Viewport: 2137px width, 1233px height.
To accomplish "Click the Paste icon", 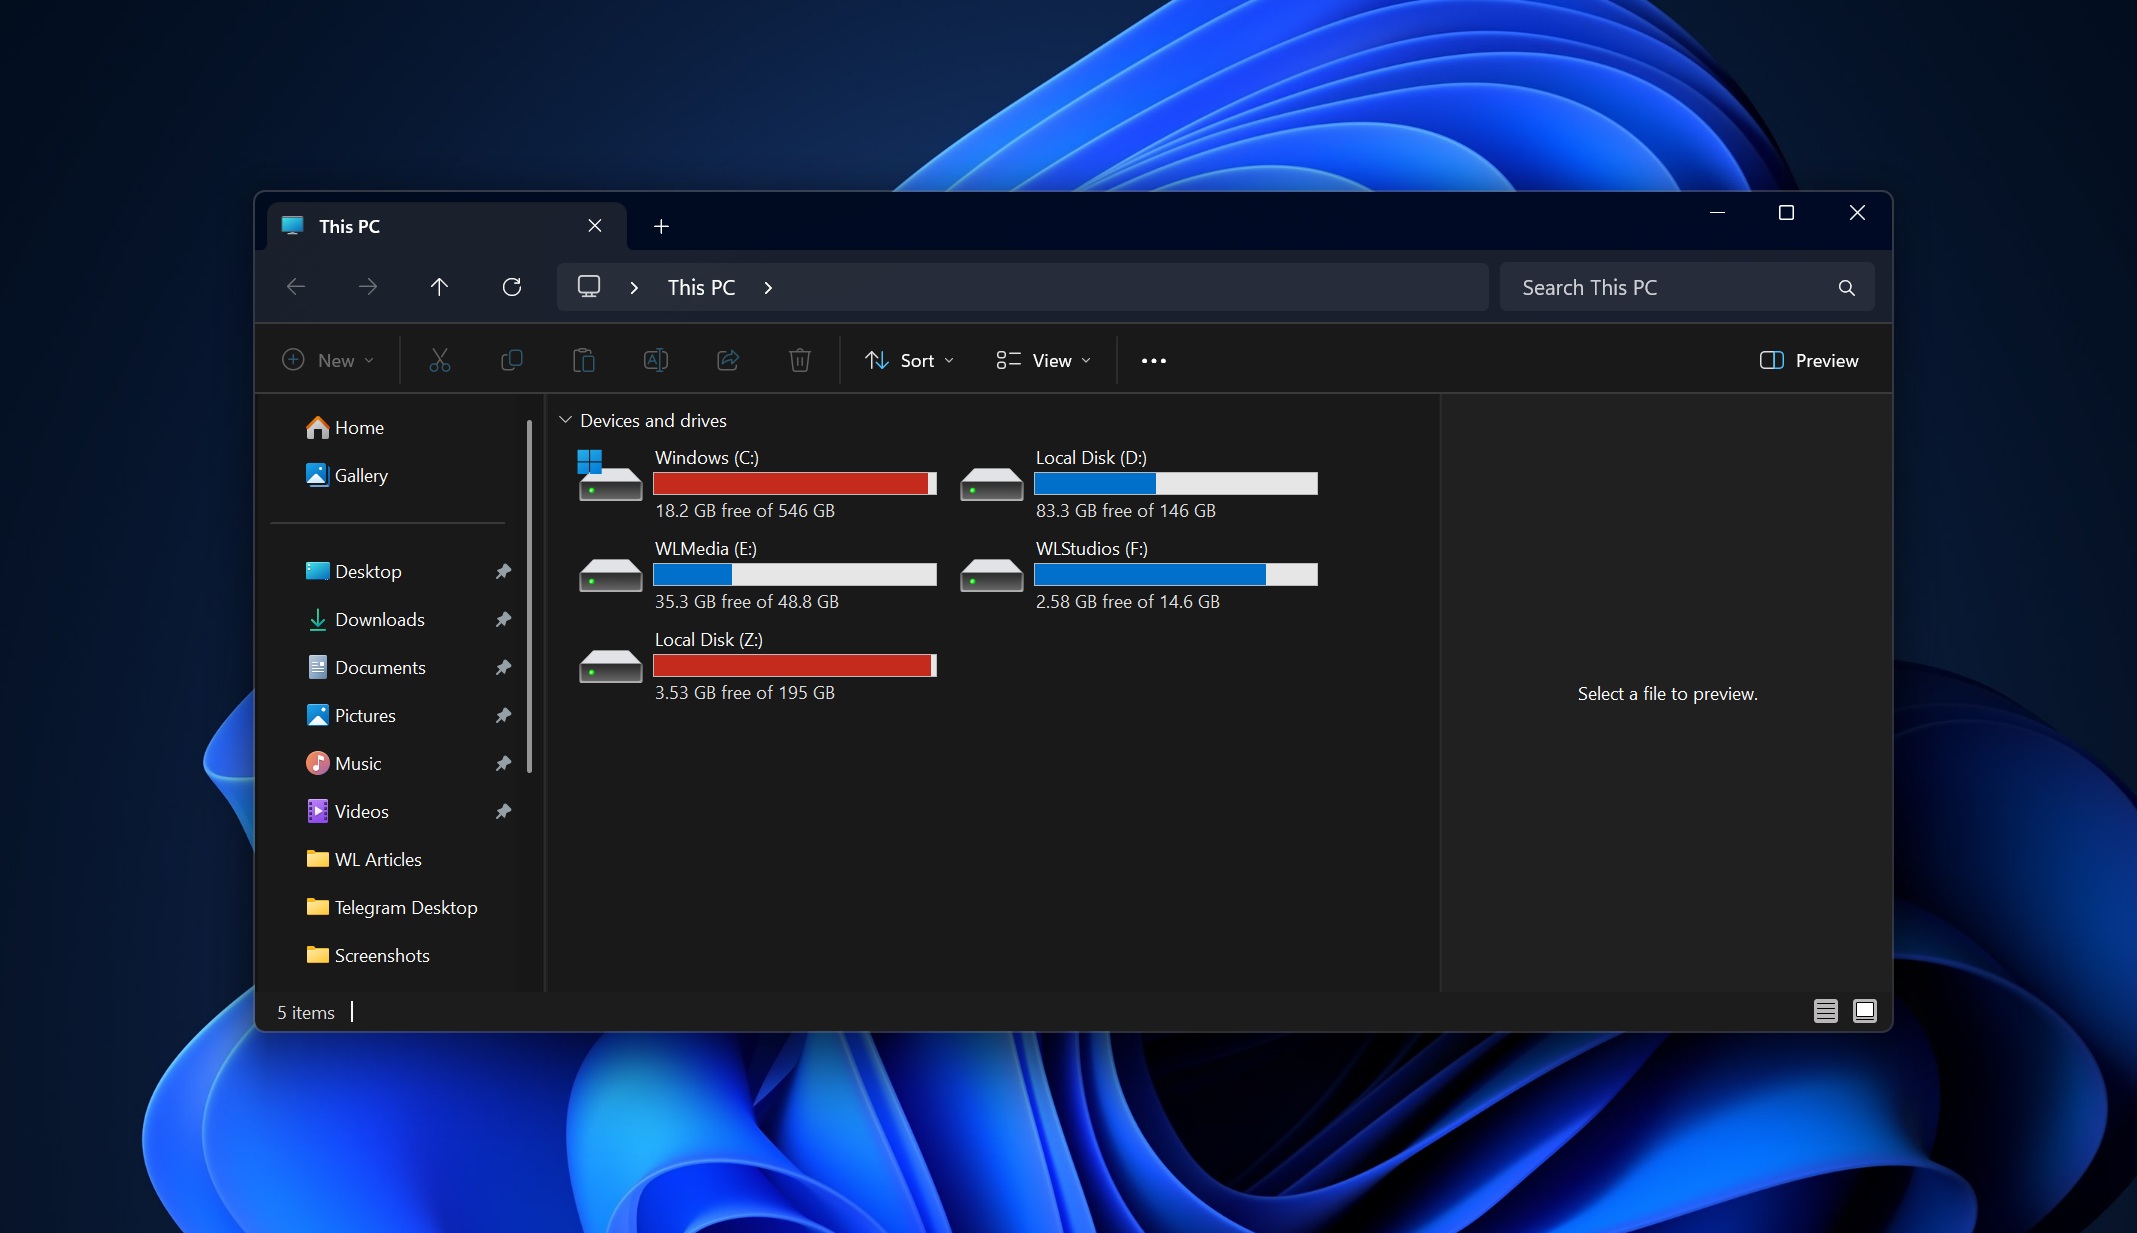I will point(584,360).
